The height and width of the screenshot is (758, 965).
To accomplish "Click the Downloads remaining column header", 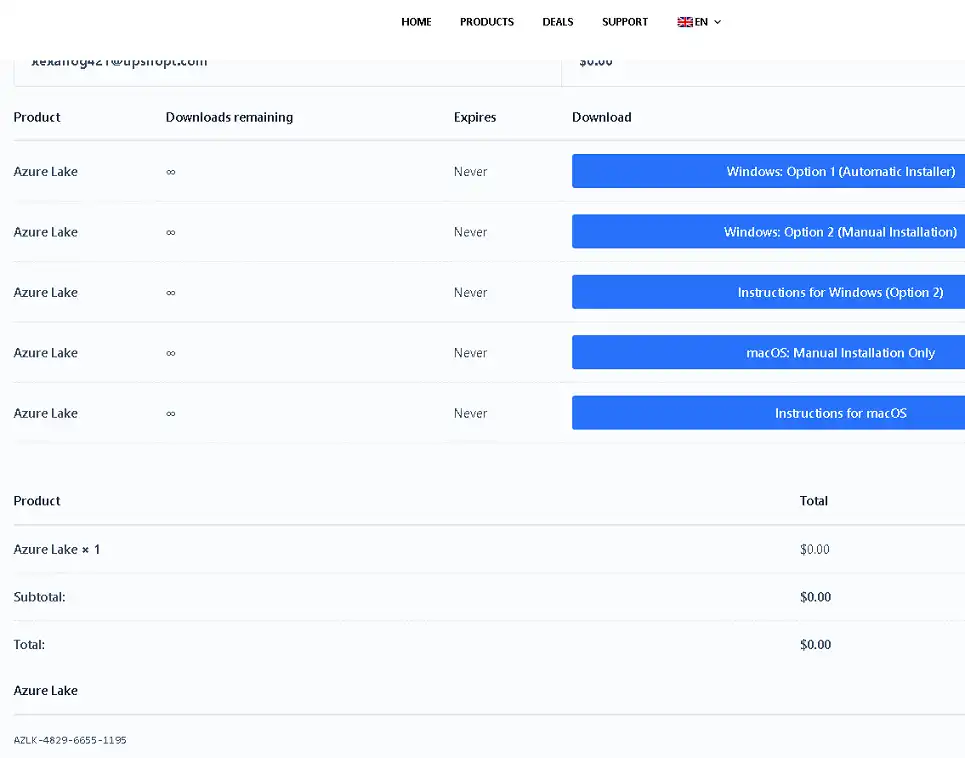I will (x=229, y=117).
